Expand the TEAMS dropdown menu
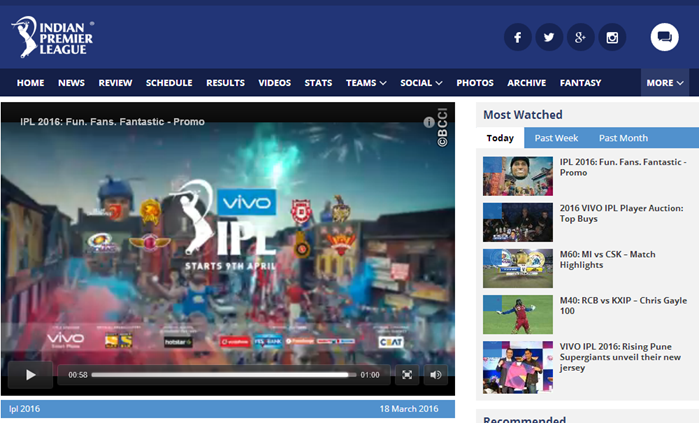The width and height of the screenshot is (699, 423). click(x=366, y=83)
